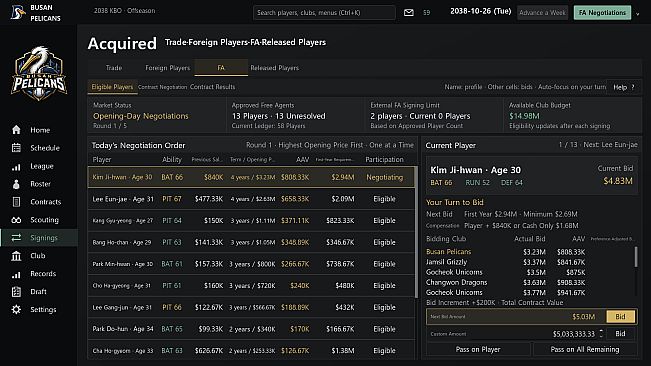Click the Bid button beside Custom Amount

(620, 334)
